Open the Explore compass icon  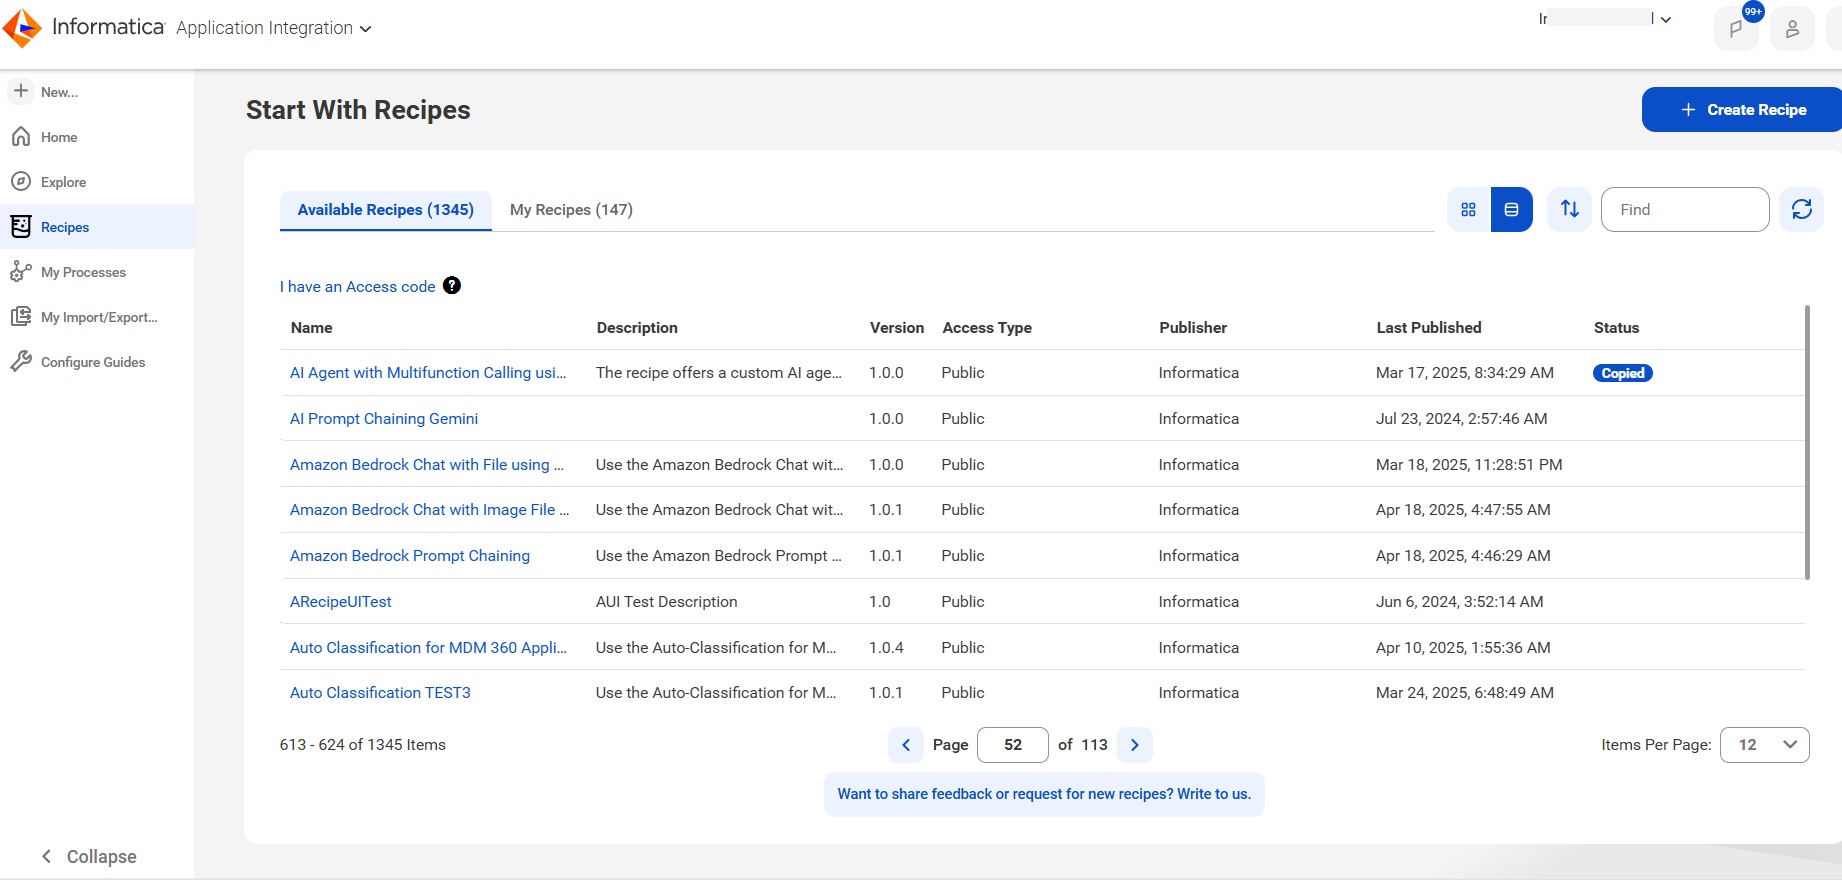coord(21,182)
